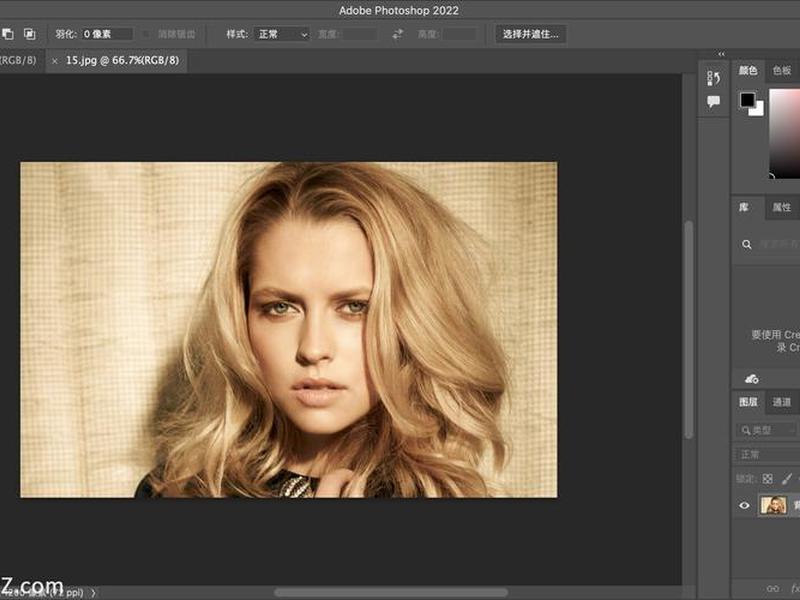The width and height of the screenshot is (800, 600).
Task: Click the link layers chain icon
Action: pyautogui.click(x=773, y=589)
